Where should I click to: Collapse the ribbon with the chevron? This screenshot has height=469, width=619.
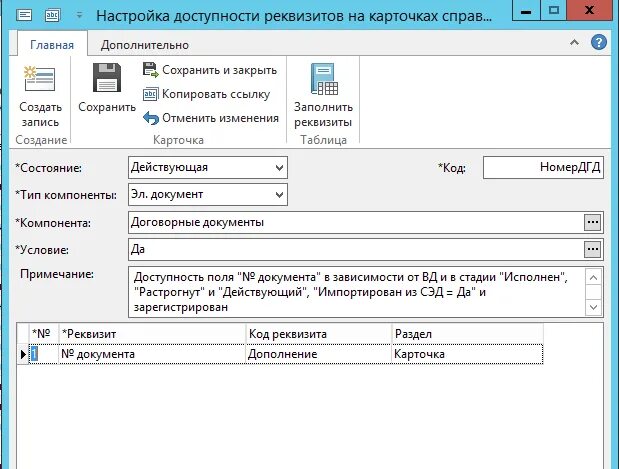pyautogui.click(x=574, y=42)
